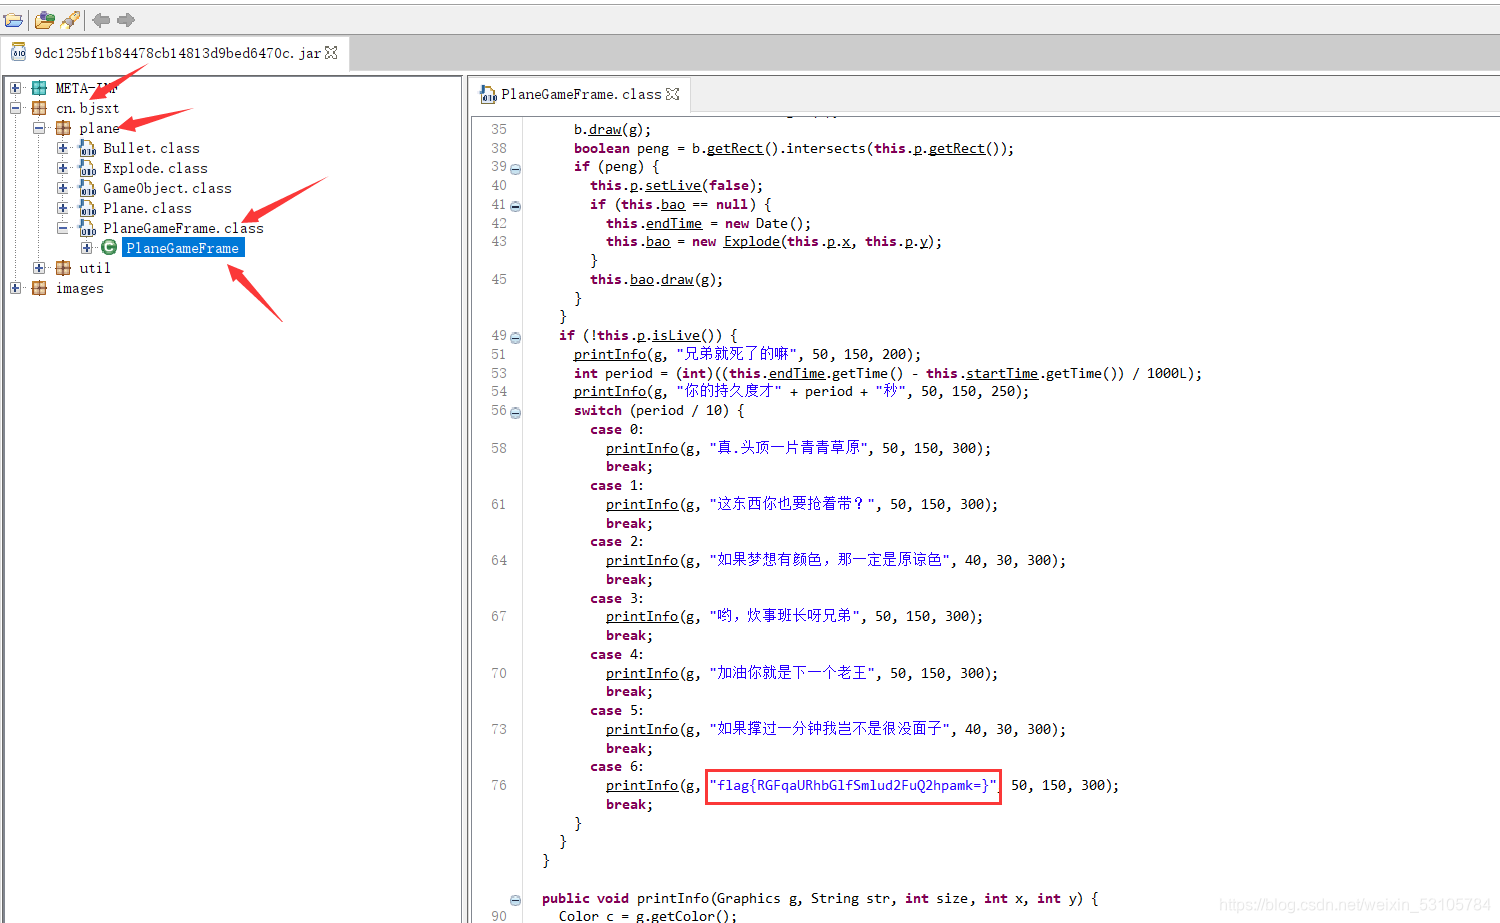
Task: Follow the Explode link on line 43
Action: 752,241
